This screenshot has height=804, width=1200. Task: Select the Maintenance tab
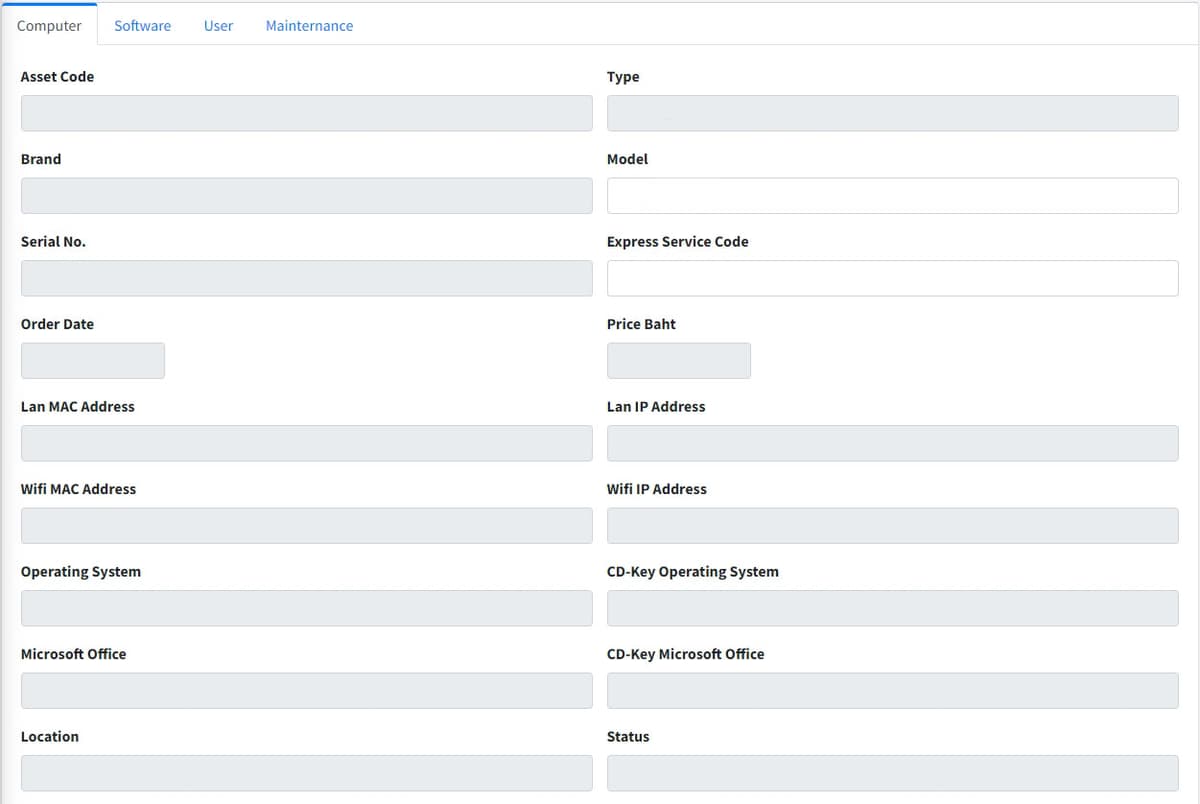pyautogui.click(x=309, y=26)
